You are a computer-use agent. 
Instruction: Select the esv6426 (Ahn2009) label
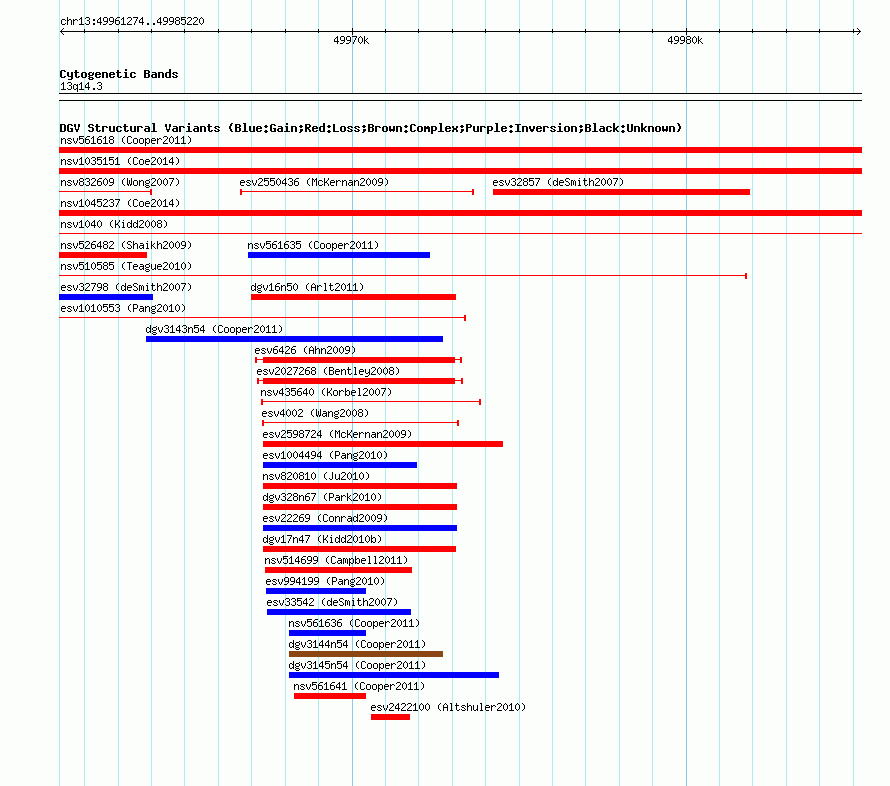[305, 350]
